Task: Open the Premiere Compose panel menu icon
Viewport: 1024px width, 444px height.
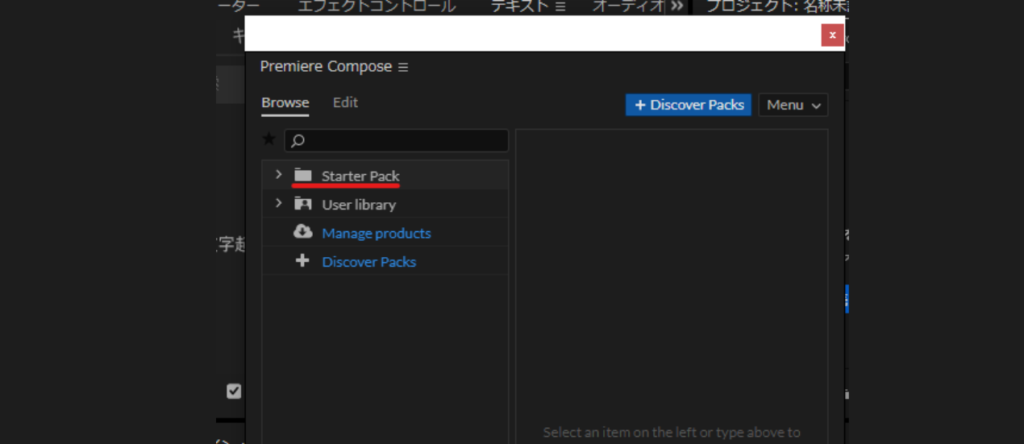Action: point(403,67)
